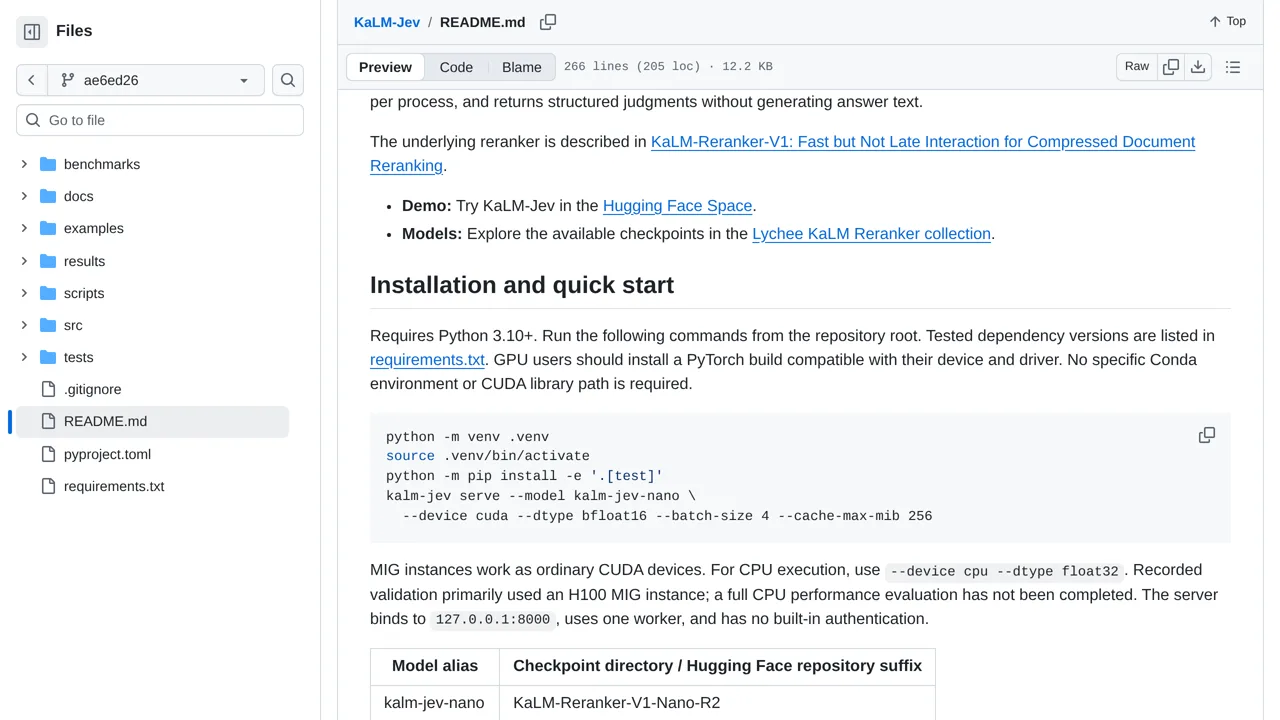Download the raw file icon
Viewport: 1280px width, 720px height.
tap(1198, 67)
